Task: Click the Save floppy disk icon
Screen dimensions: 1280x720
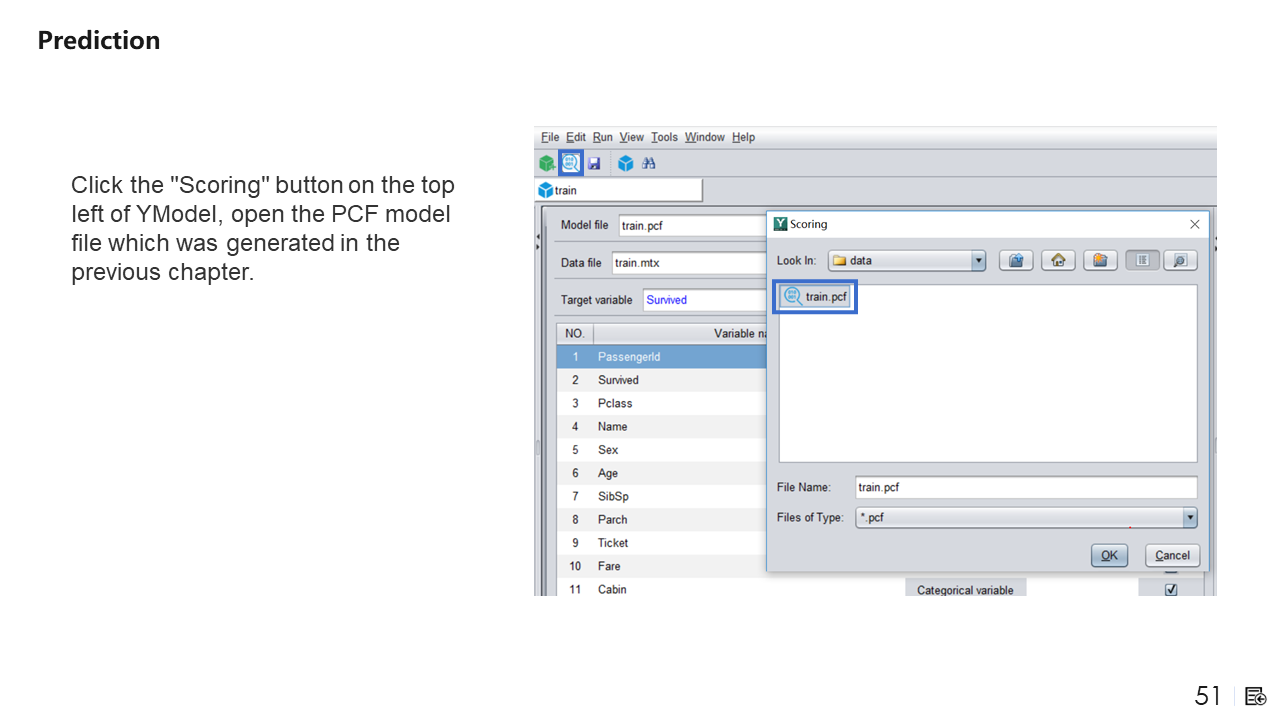Action: click(594, 163)
